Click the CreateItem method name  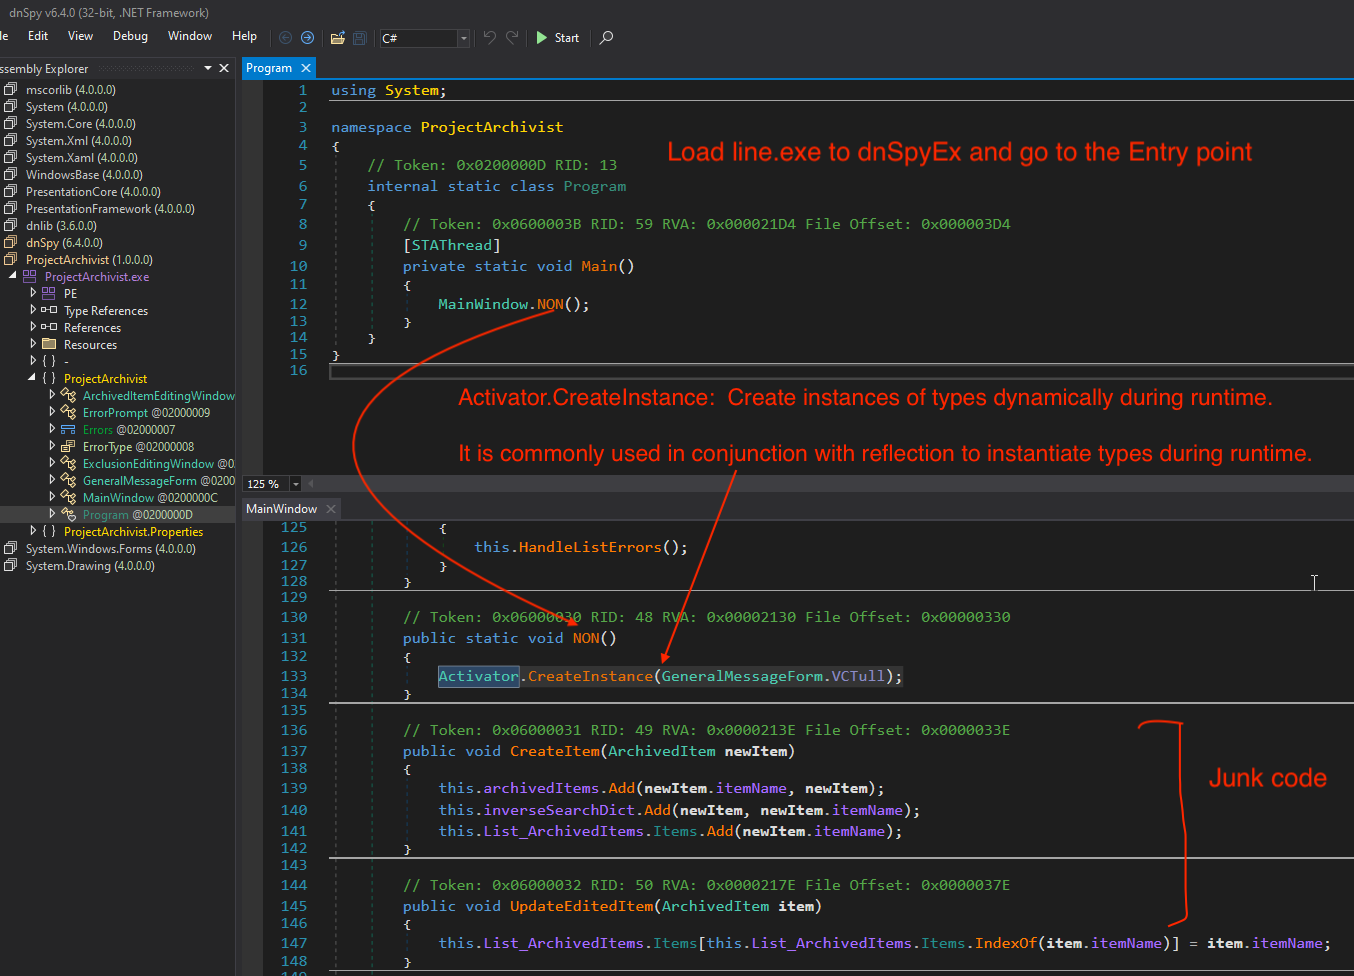554,751
